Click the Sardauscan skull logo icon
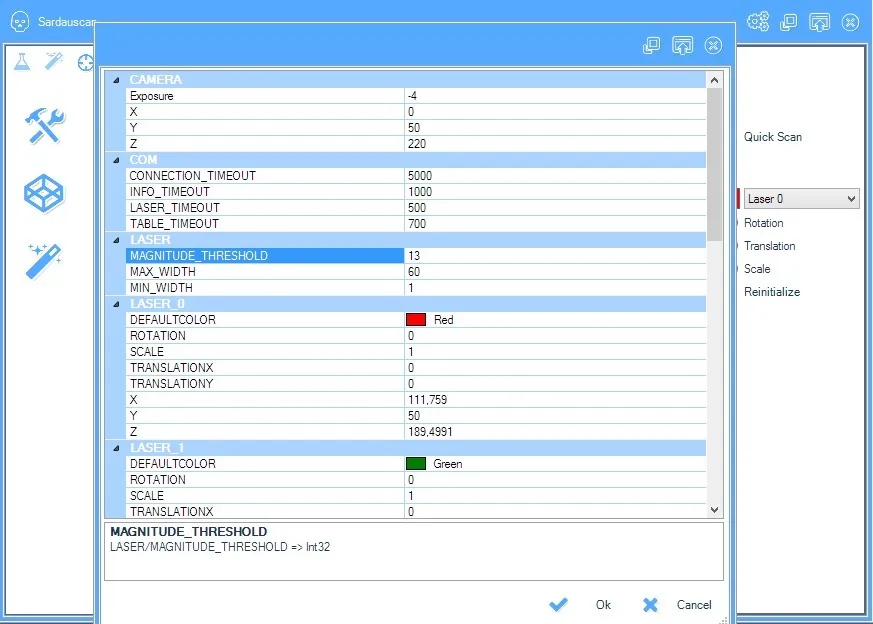Image resolution: width=873 pixels, height=624 pixels. [20, 22]
